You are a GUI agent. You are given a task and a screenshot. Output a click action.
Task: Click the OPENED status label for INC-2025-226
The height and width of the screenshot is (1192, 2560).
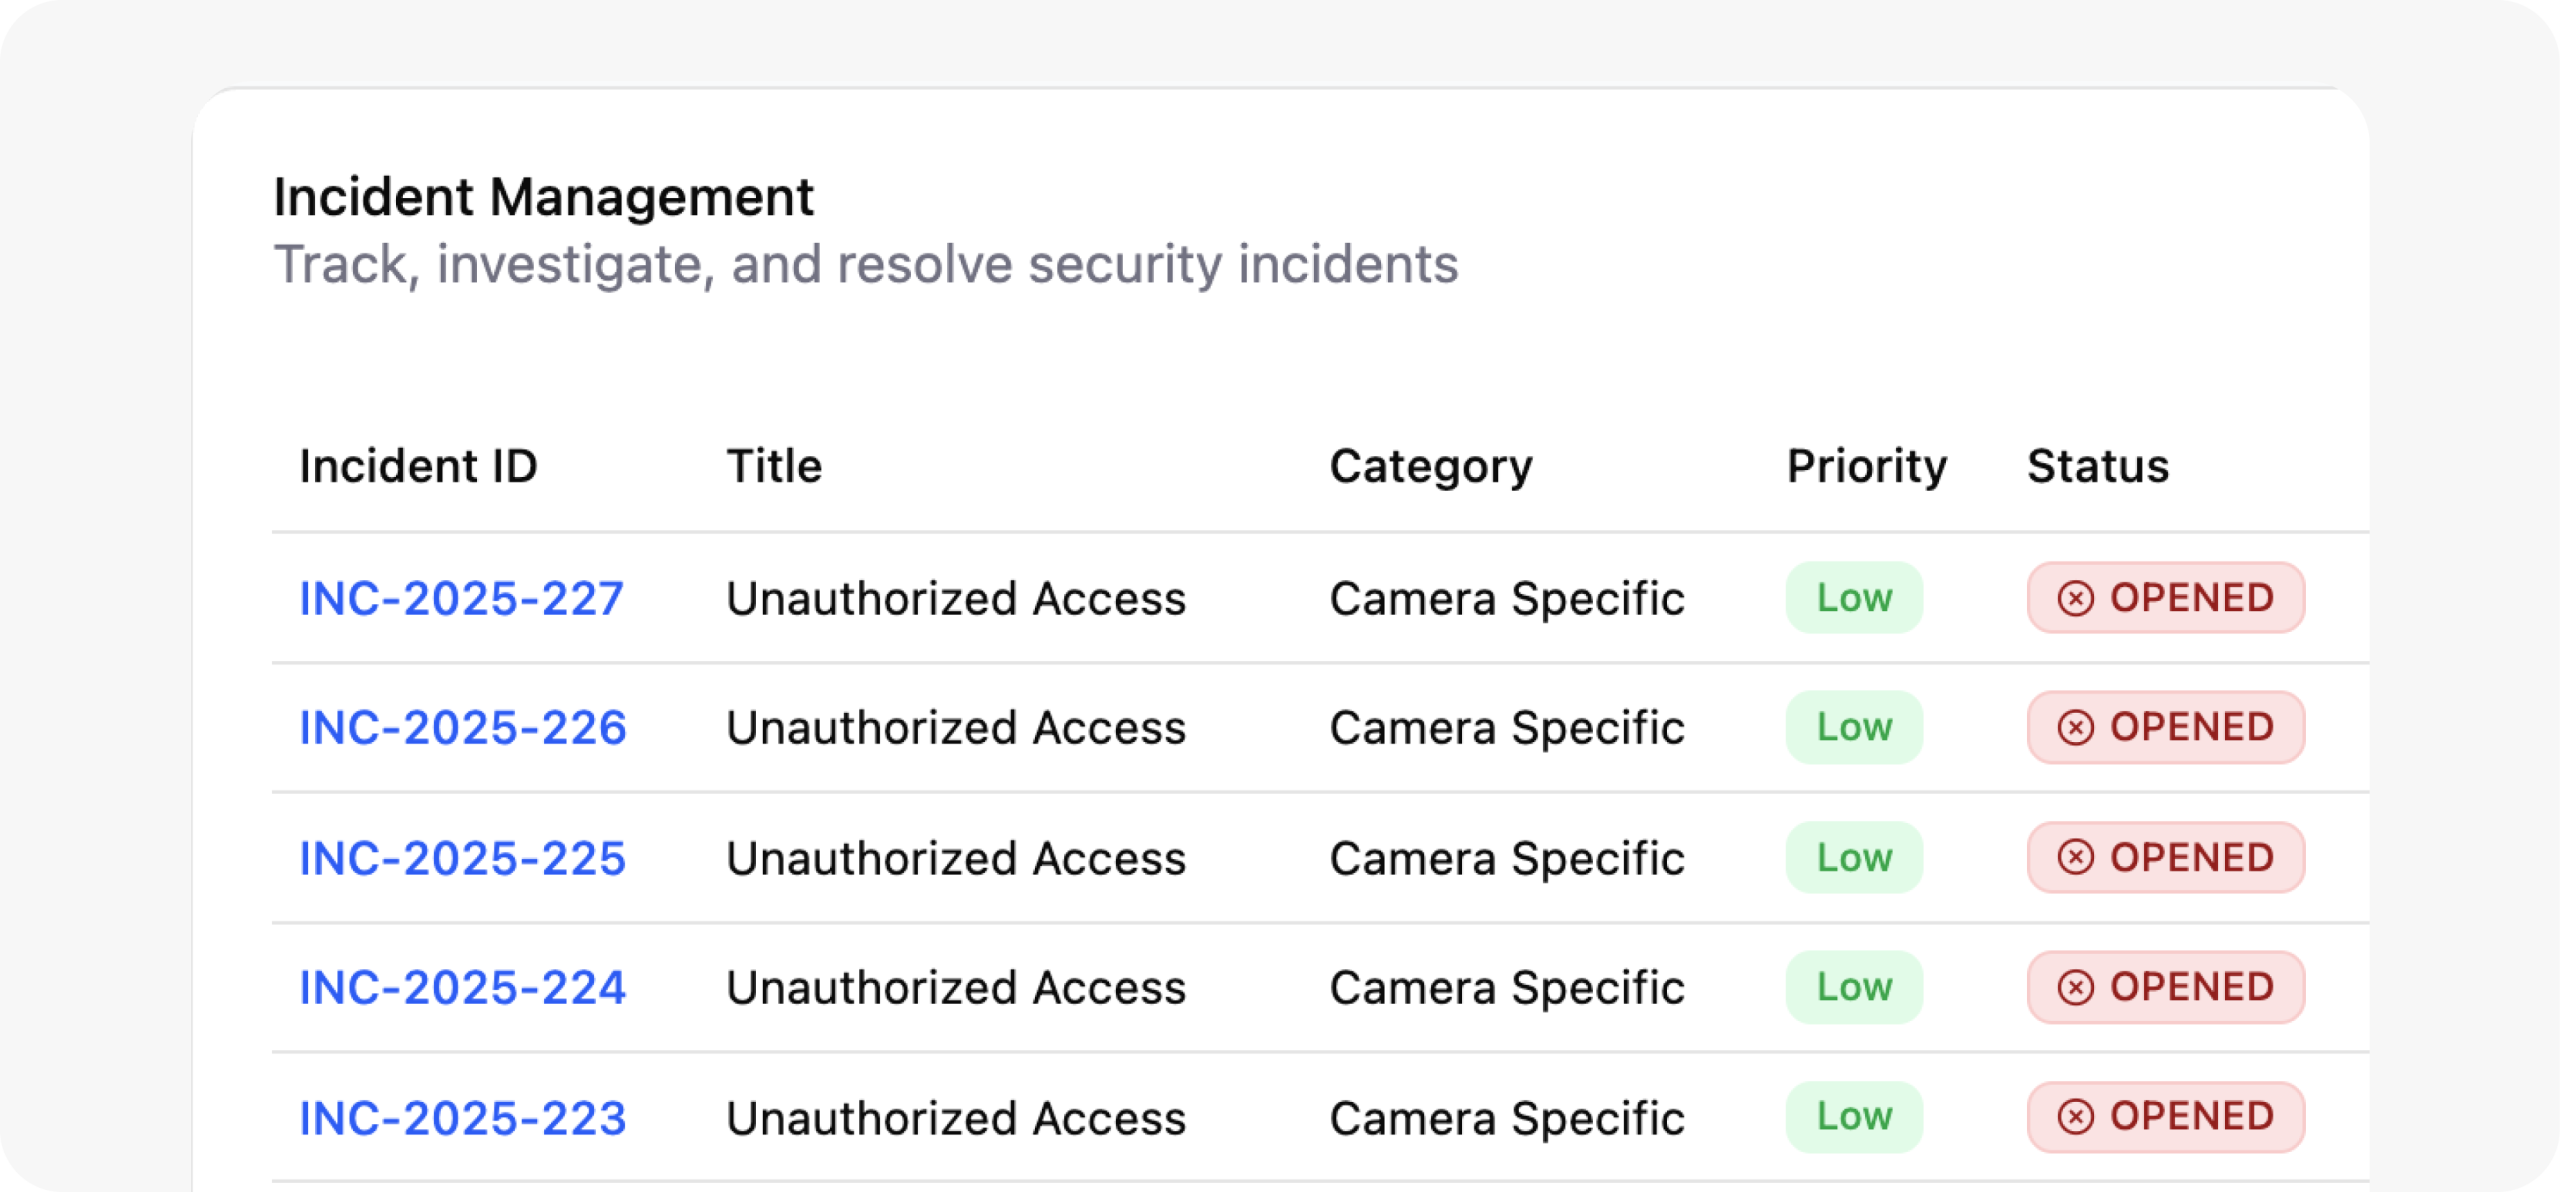[x=2191, y=727]
